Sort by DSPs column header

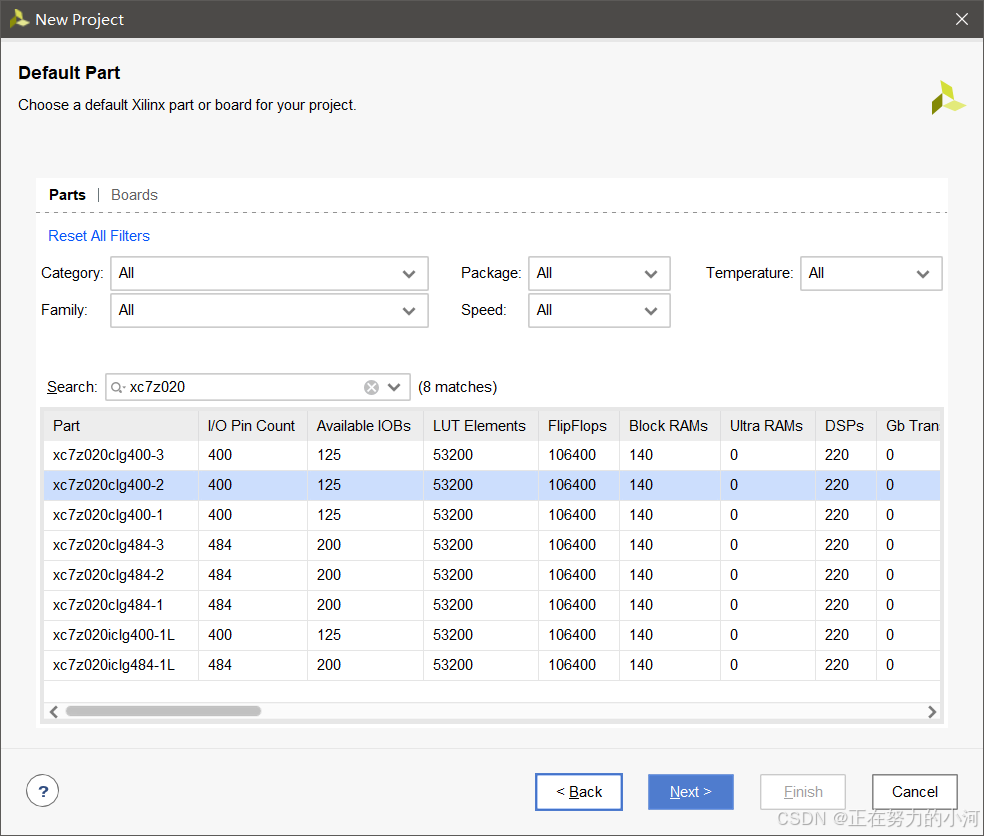(845, 426)
